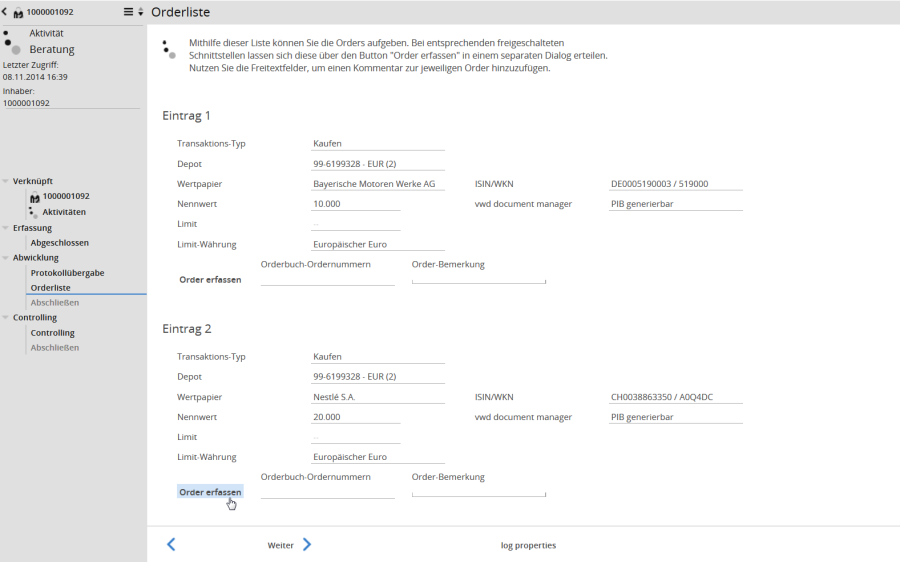Click the back arrow beside account 1000001092
The height and width of the screenshot is (562, 900).
click(x=5, y=12)
